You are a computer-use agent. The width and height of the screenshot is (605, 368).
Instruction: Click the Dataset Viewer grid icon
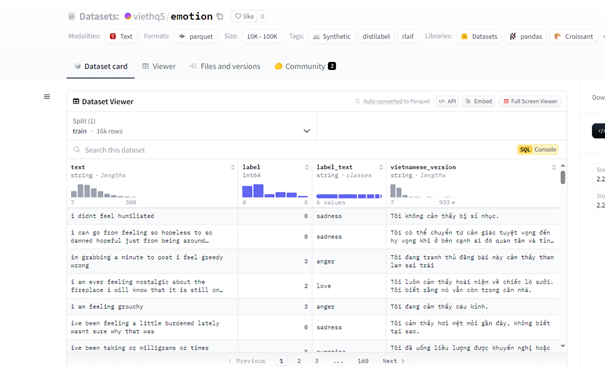click(76, 101)
